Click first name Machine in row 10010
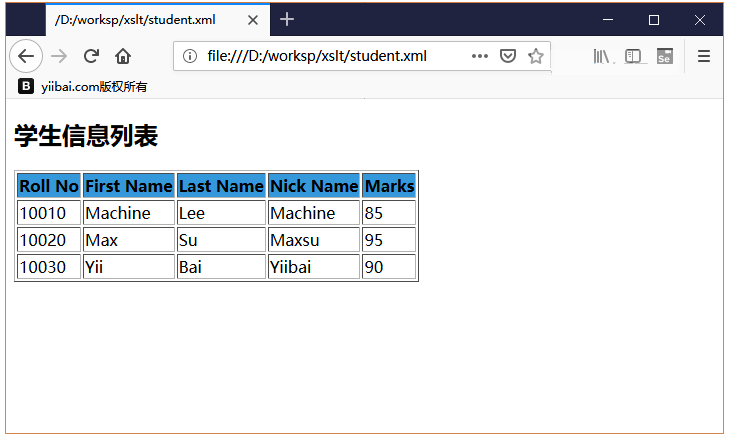Screen dimensions: 729x437 pos(129,213)
